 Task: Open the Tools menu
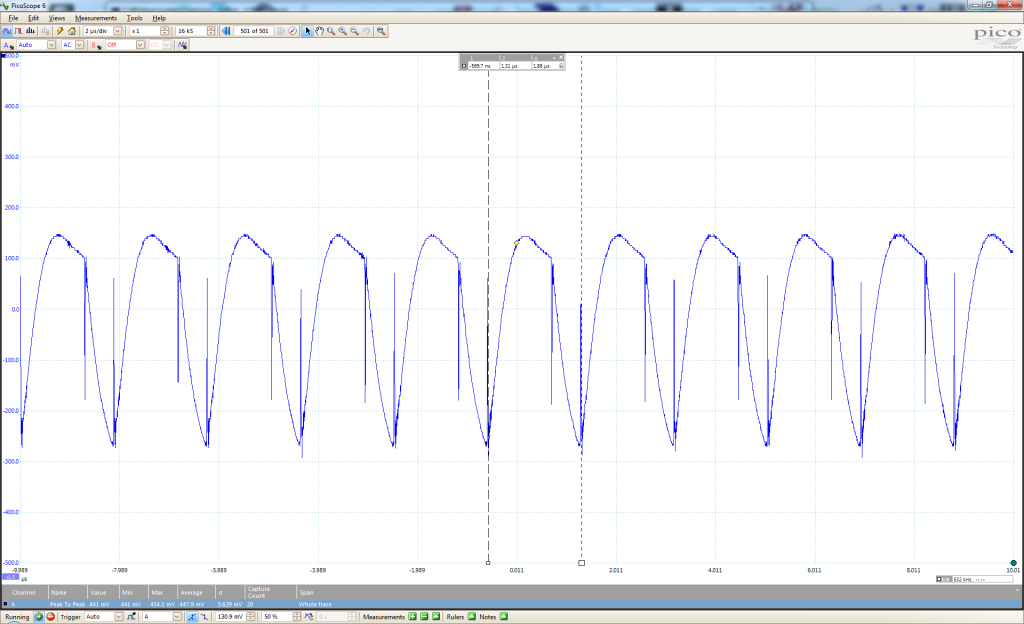[135, 18]
